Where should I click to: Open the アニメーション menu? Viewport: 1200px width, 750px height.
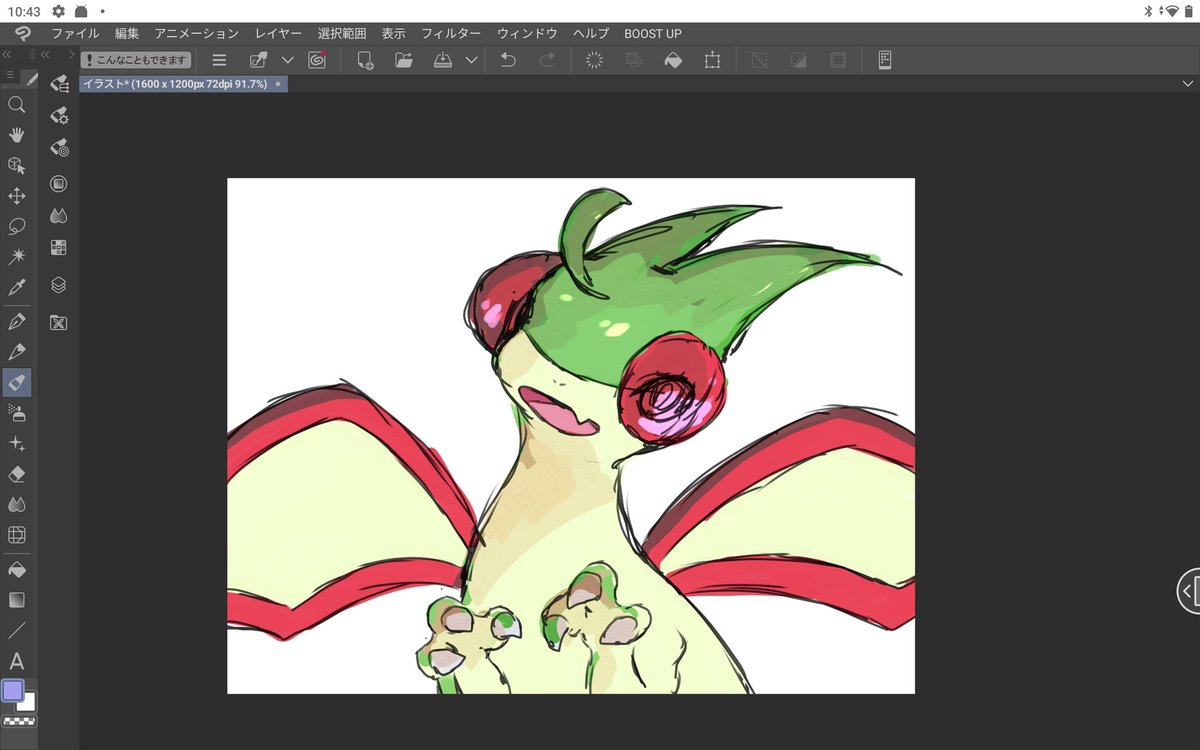pos(197,33)
